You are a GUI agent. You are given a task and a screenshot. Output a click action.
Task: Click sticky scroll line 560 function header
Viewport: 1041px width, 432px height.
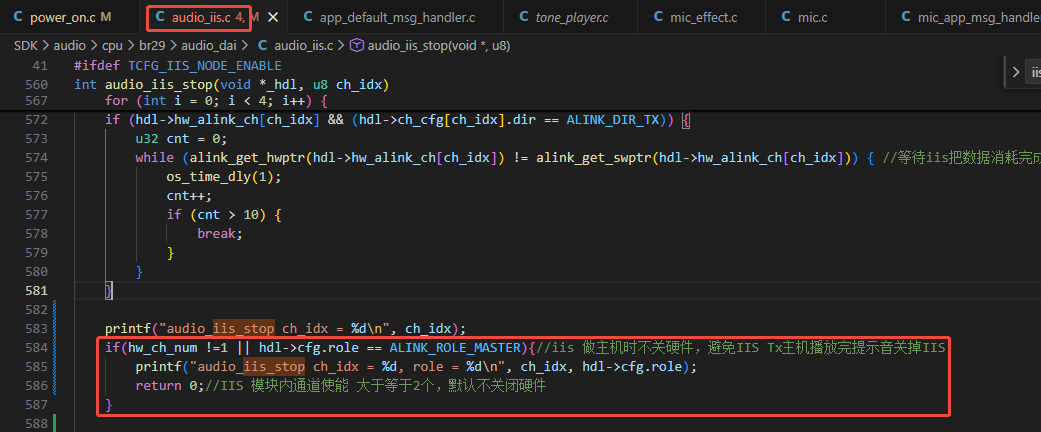point(231,84)
